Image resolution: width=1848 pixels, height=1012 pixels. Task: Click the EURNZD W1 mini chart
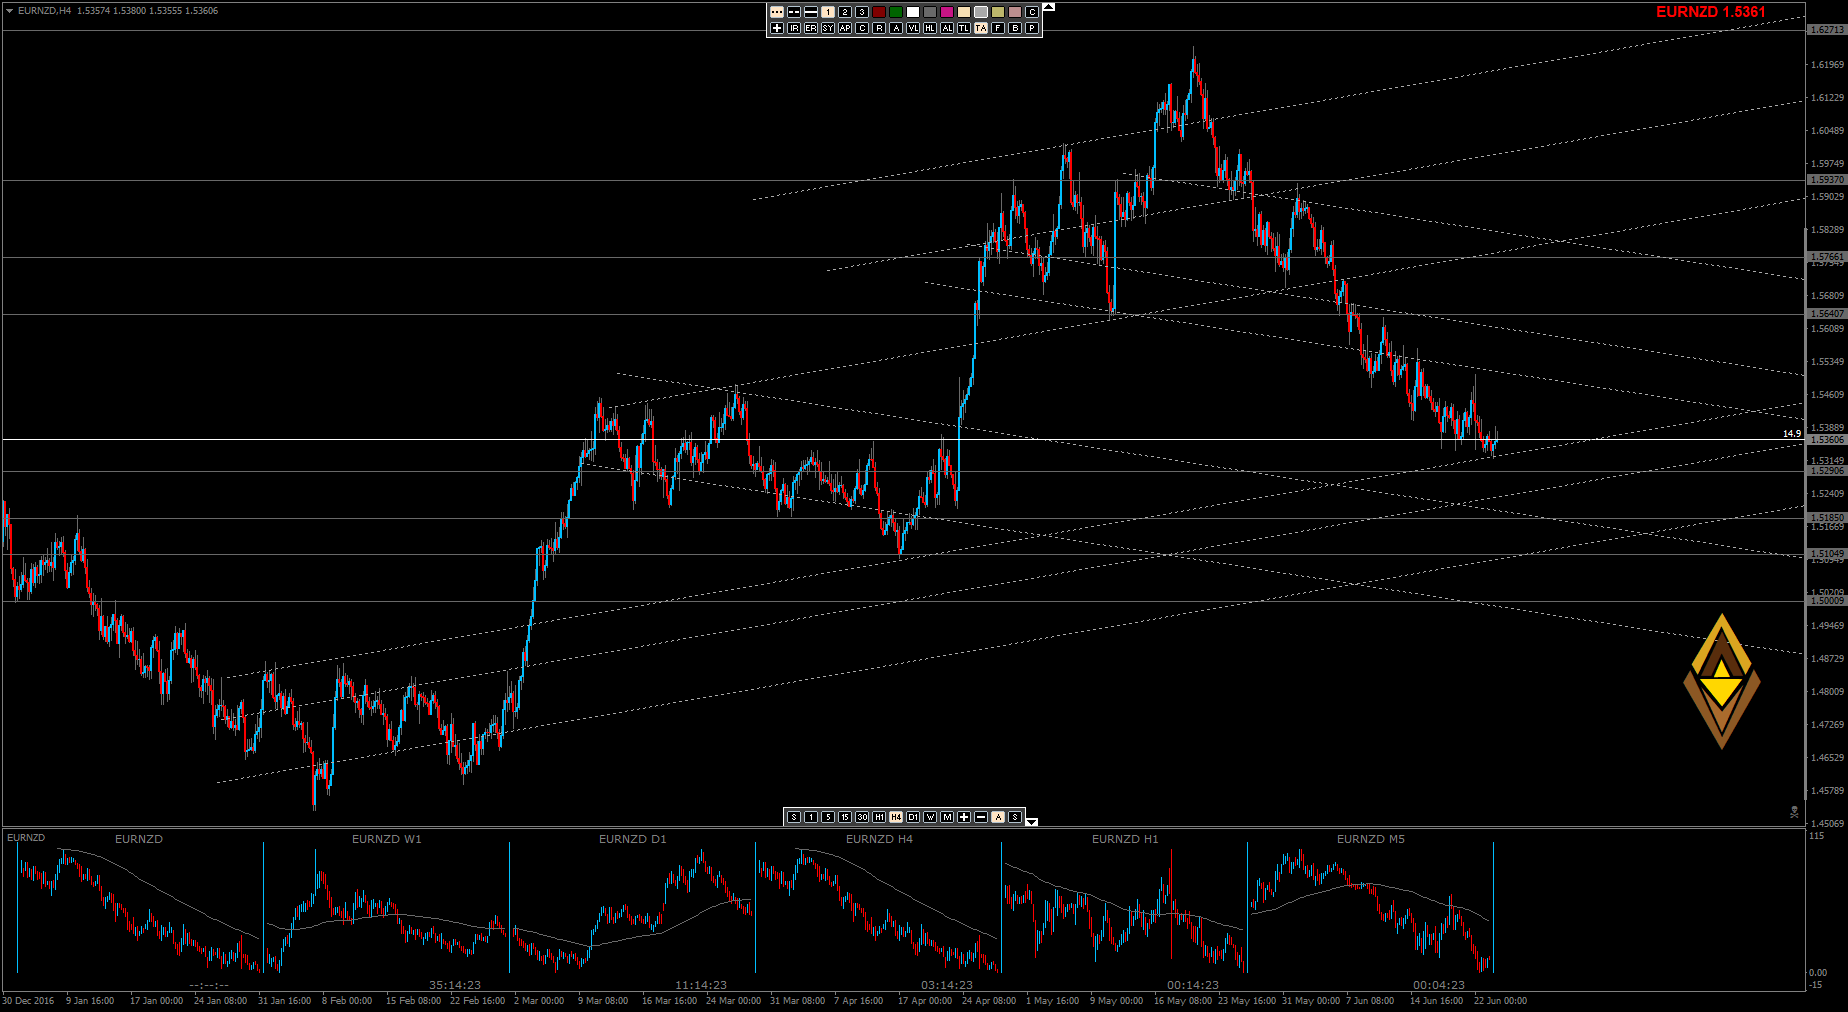(386, 905)
